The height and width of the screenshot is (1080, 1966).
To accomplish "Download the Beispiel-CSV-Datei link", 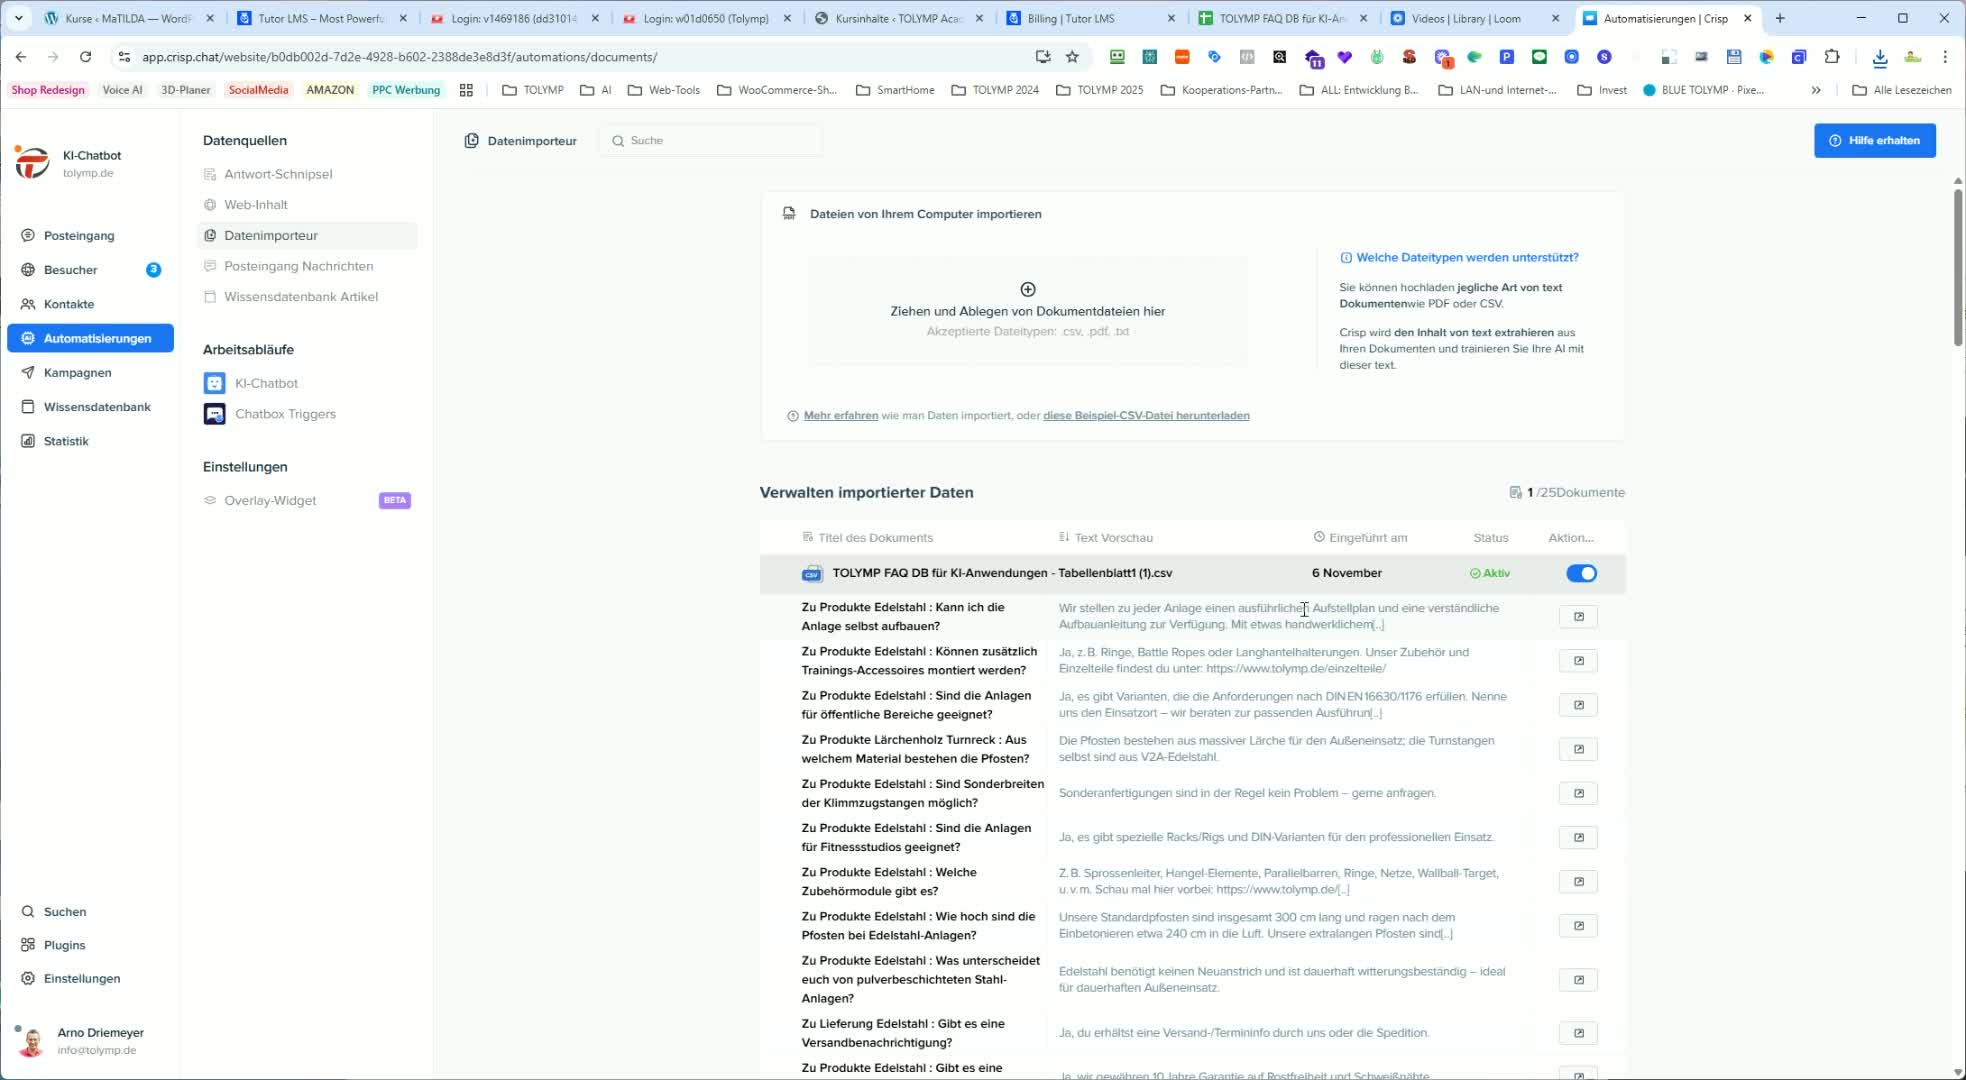I will (x=1146, y=416).
